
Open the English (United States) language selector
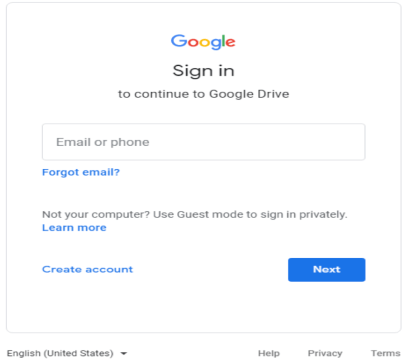click(x=67, y=353)
